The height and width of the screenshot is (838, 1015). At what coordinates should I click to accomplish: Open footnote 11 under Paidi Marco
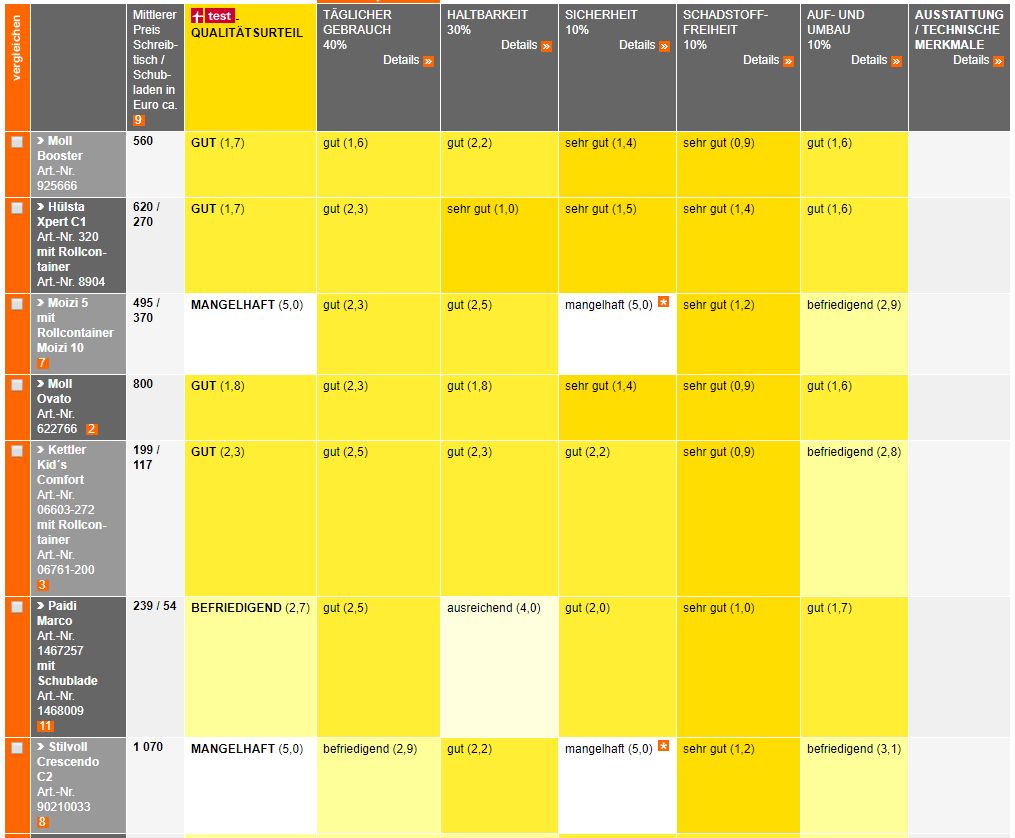[x=45, y=726]
